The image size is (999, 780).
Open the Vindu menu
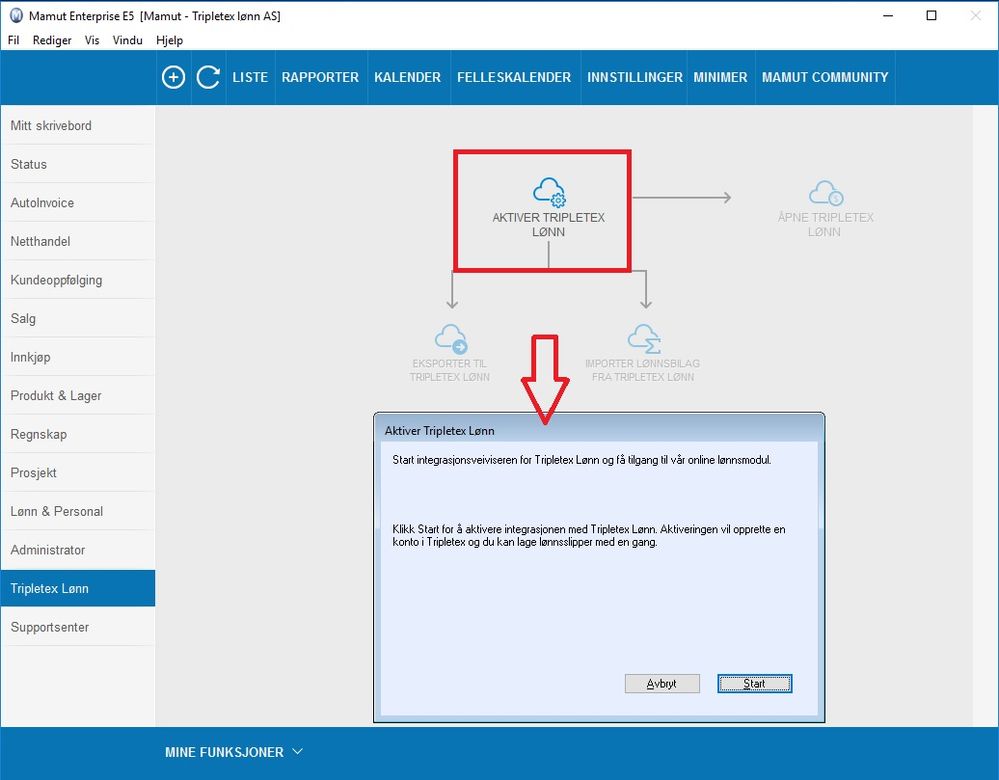point(127,40)
